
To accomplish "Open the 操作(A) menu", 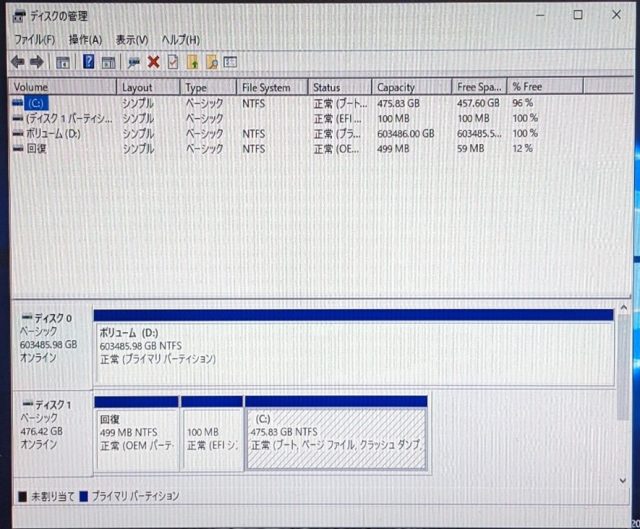I will click(85, 39).
